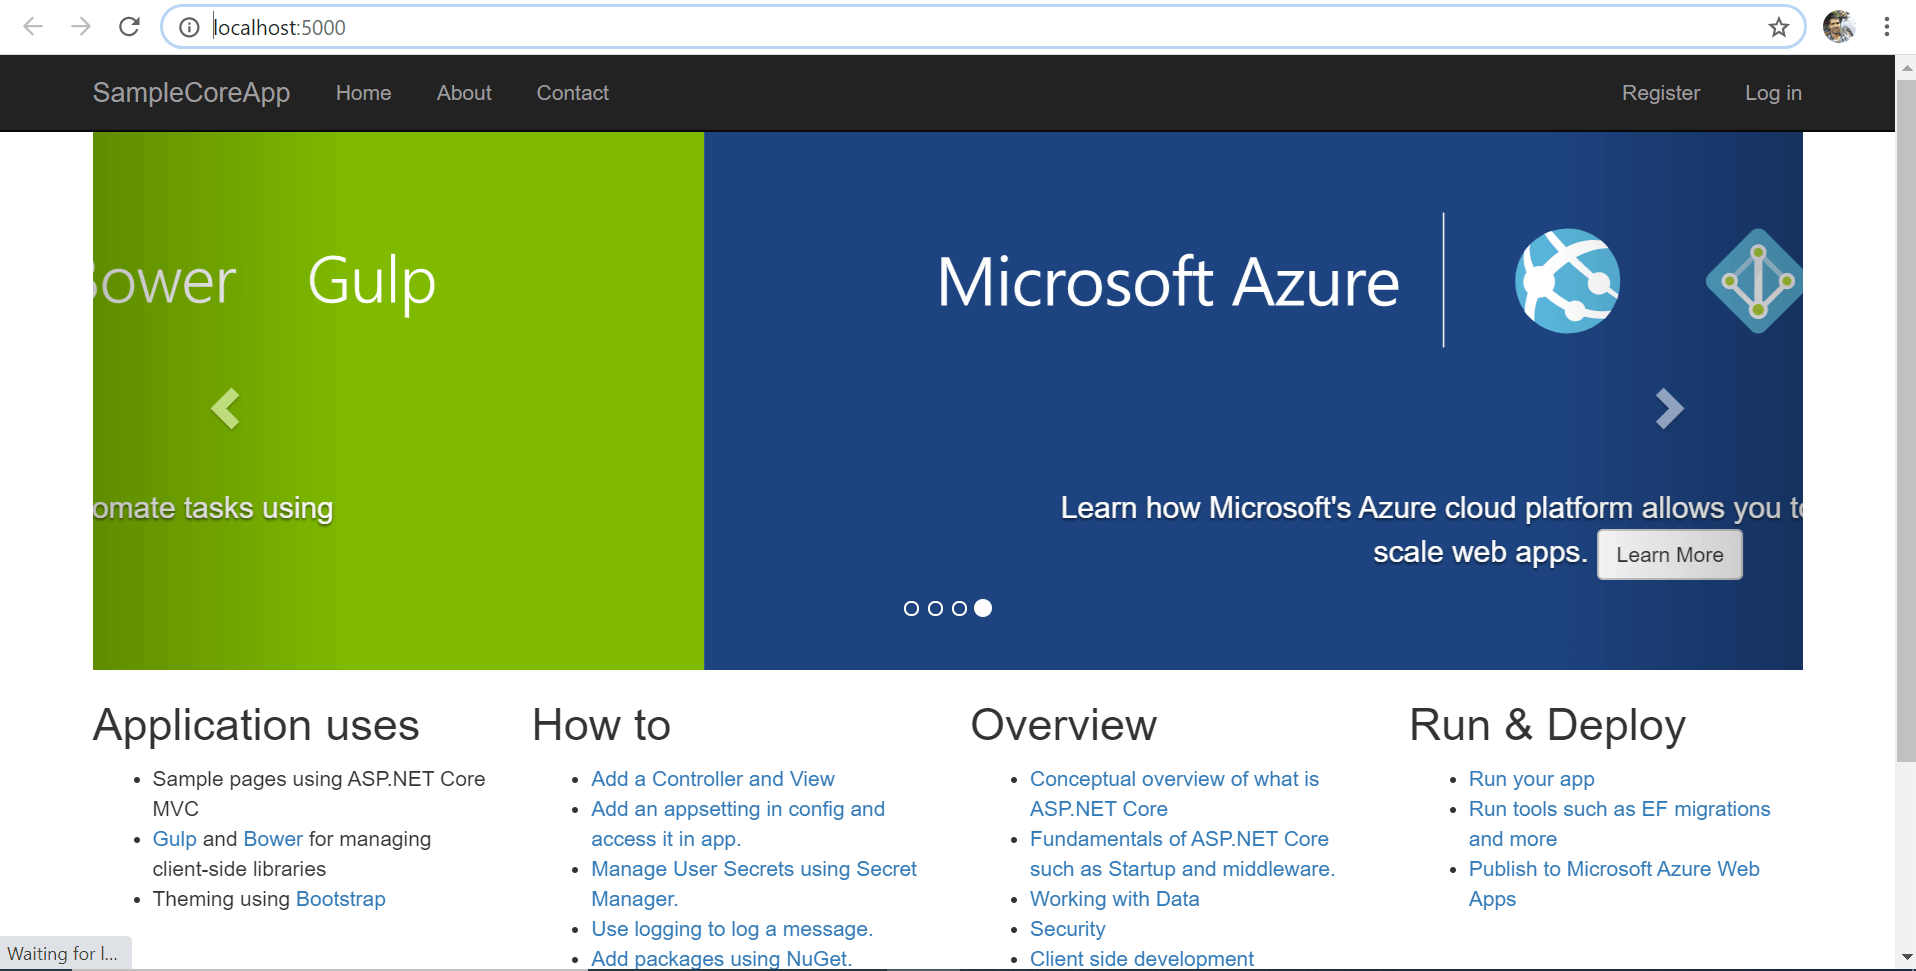Open the About page from the navbar
The height and width of the screenshot is (971, 1916).
coord(463,92)
